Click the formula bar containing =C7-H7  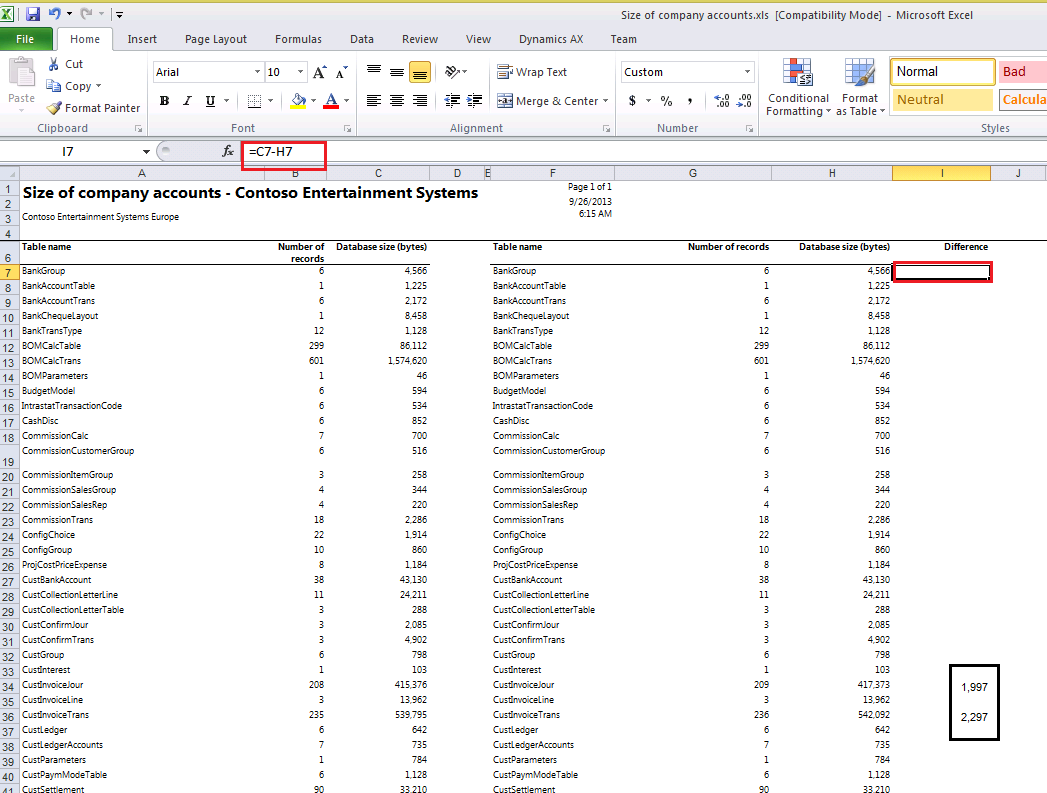click(284, 152)
